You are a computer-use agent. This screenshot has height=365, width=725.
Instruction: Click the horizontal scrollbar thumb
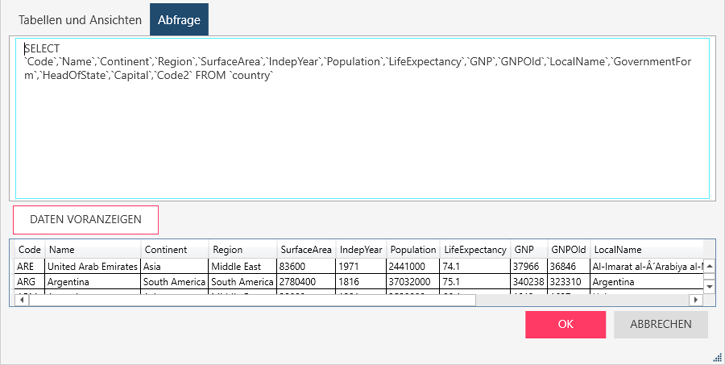point(252,300)
